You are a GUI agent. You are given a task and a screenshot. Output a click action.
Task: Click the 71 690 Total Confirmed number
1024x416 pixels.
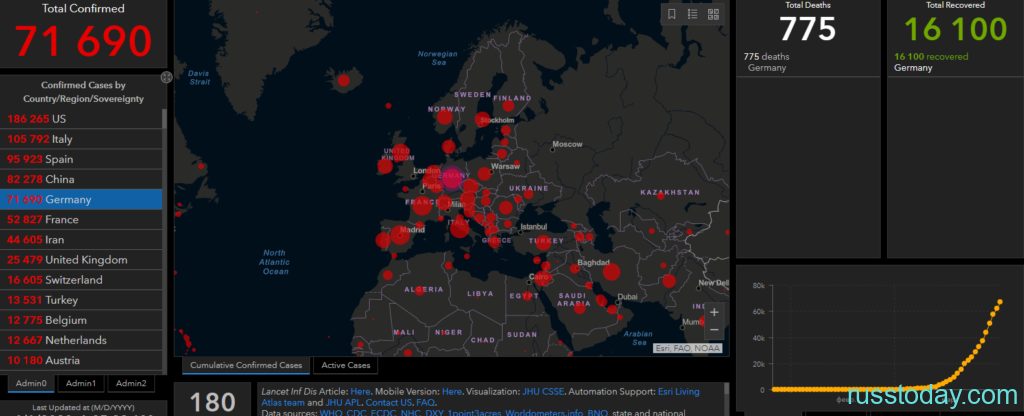coord(84,41)
